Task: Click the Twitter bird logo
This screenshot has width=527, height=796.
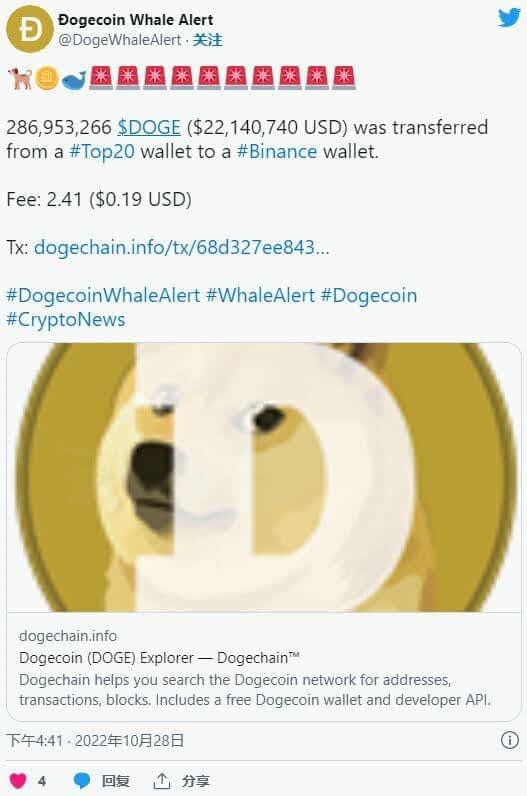Action: (509, 18)
